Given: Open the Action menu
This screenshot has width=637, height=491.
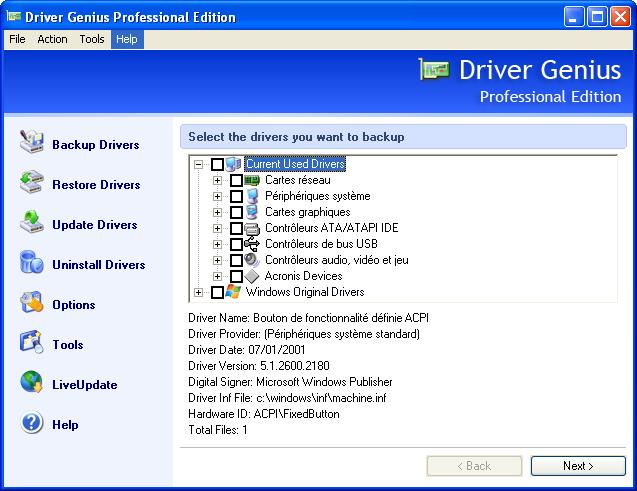Looking at the screenshot, I should (52, 39).
